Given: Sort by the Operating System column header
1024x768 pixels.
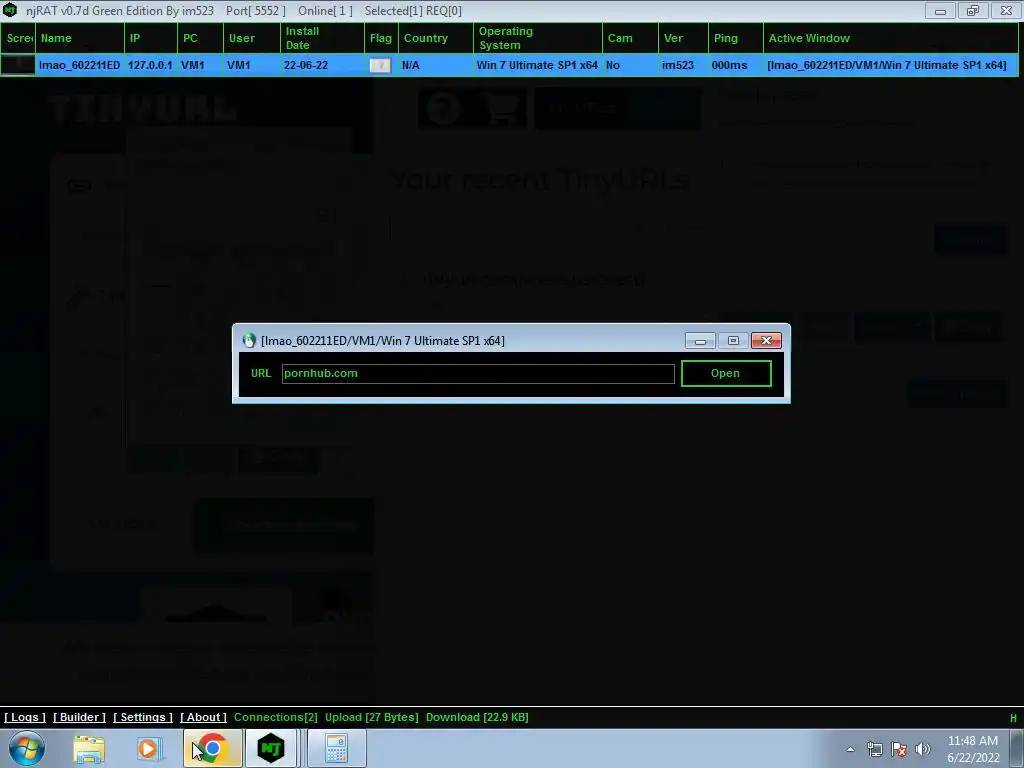Looking at the screenshot, I should click(538, 39).
